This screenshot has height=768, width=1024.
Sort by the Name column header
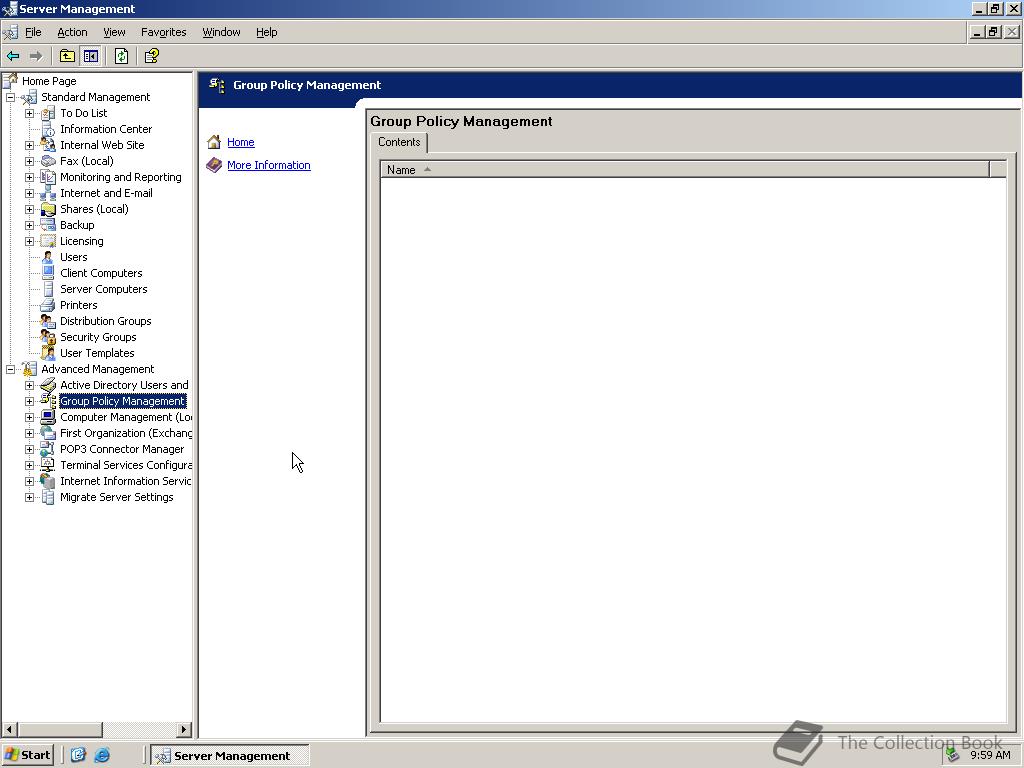pyautogui.click(x=684, y=170)
